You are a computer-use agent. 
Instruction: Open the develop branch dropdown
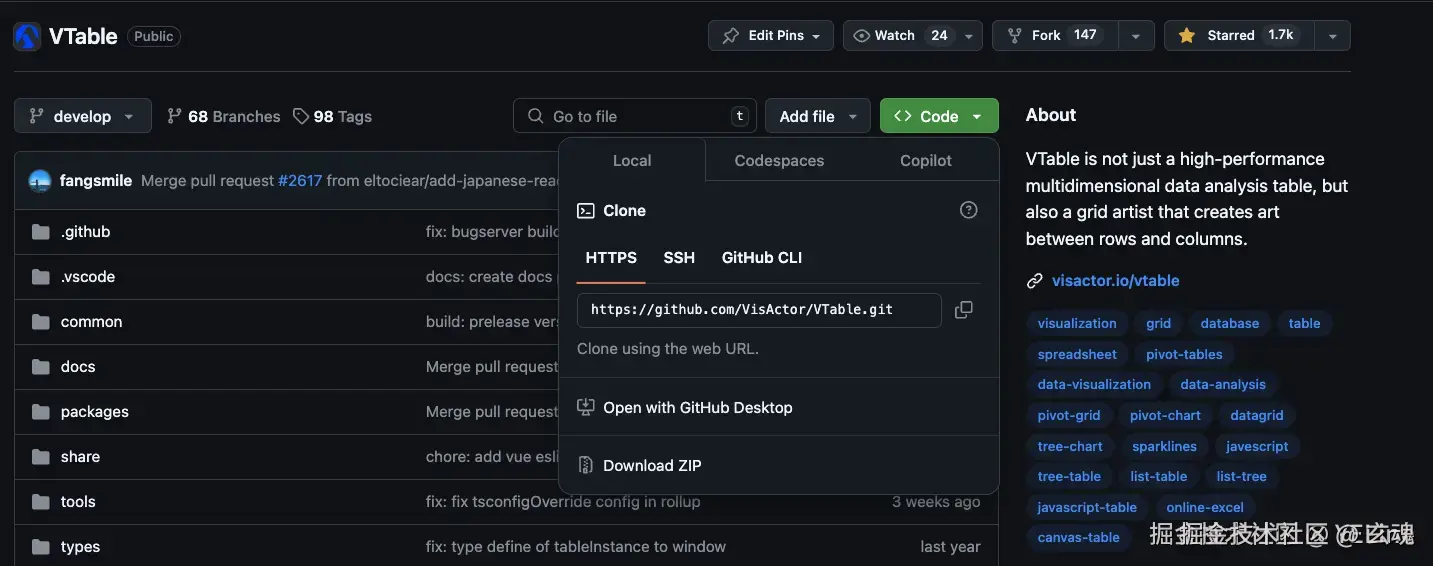coord(83,116)
